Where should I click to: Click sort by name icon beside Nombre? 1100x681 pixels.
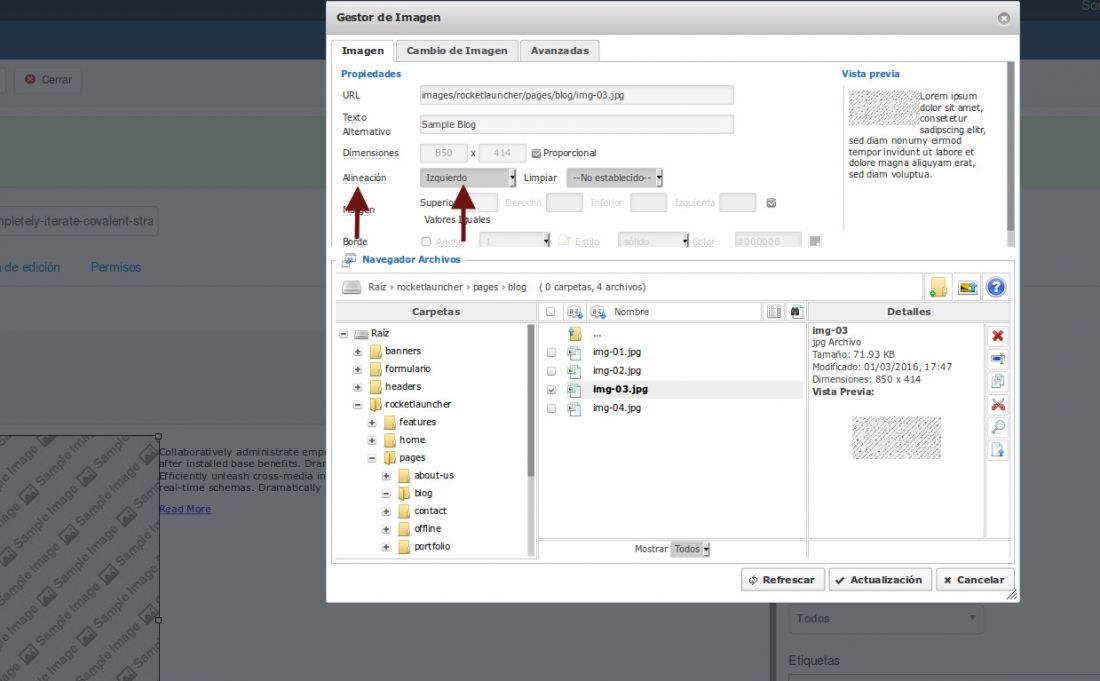pos(598,311)
